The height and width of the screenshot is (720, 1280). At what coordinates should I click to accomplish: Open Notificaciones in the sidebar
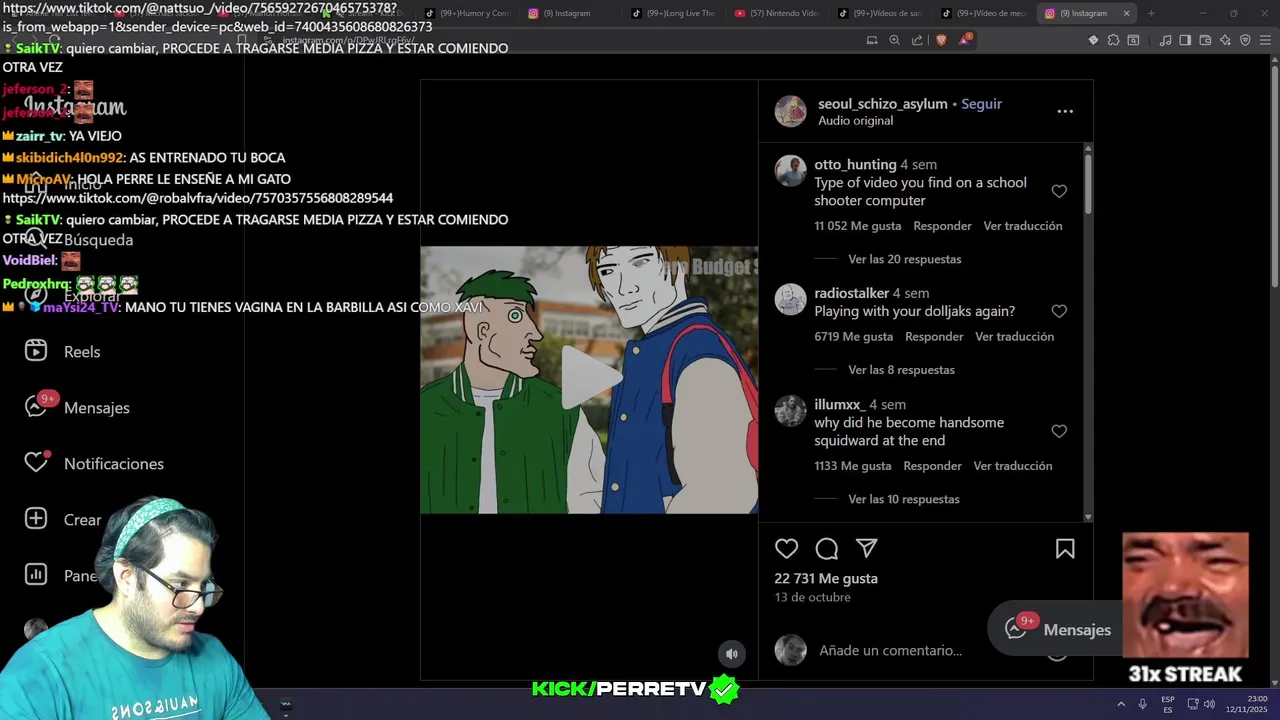114,464
